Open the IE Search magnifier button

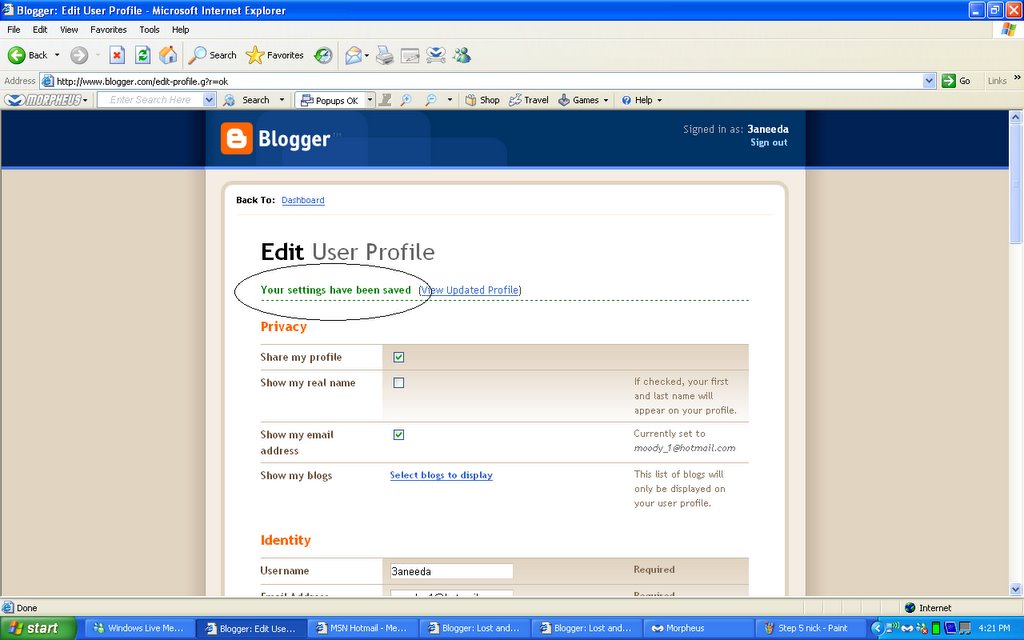click(212, 56)
